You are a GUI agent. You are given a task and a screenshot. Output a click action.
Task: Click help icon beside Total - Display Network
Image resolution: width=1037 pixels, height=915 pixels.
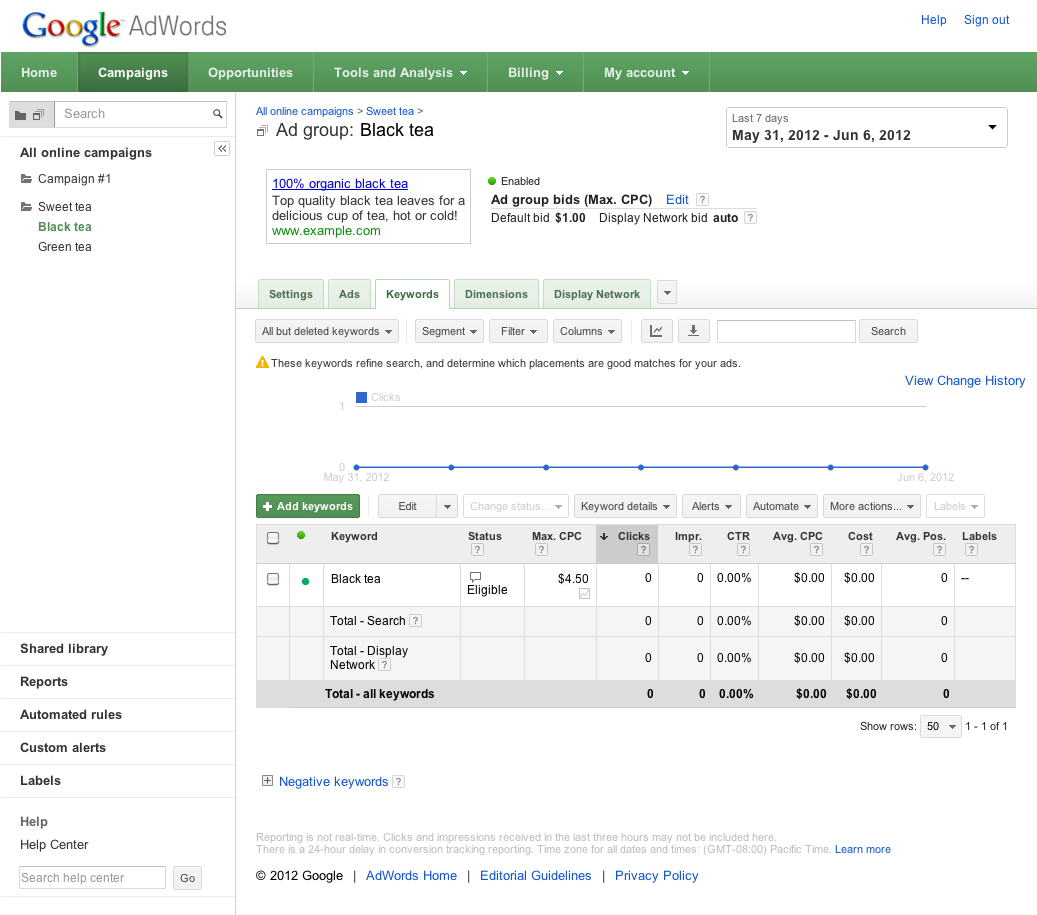385,665
